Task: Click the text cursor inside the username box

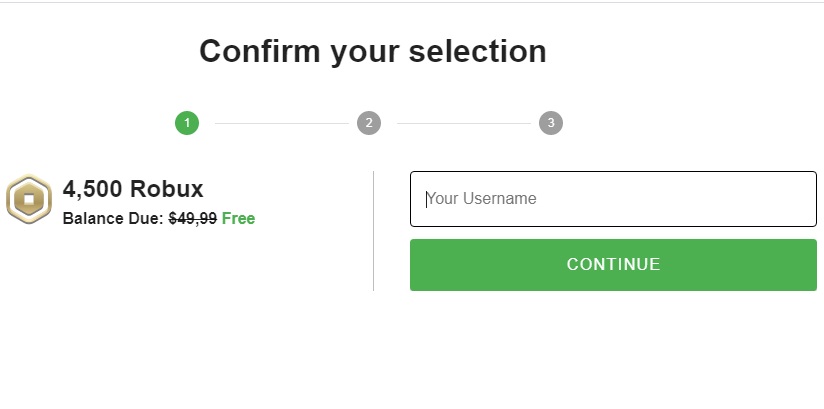Action: 427,199
